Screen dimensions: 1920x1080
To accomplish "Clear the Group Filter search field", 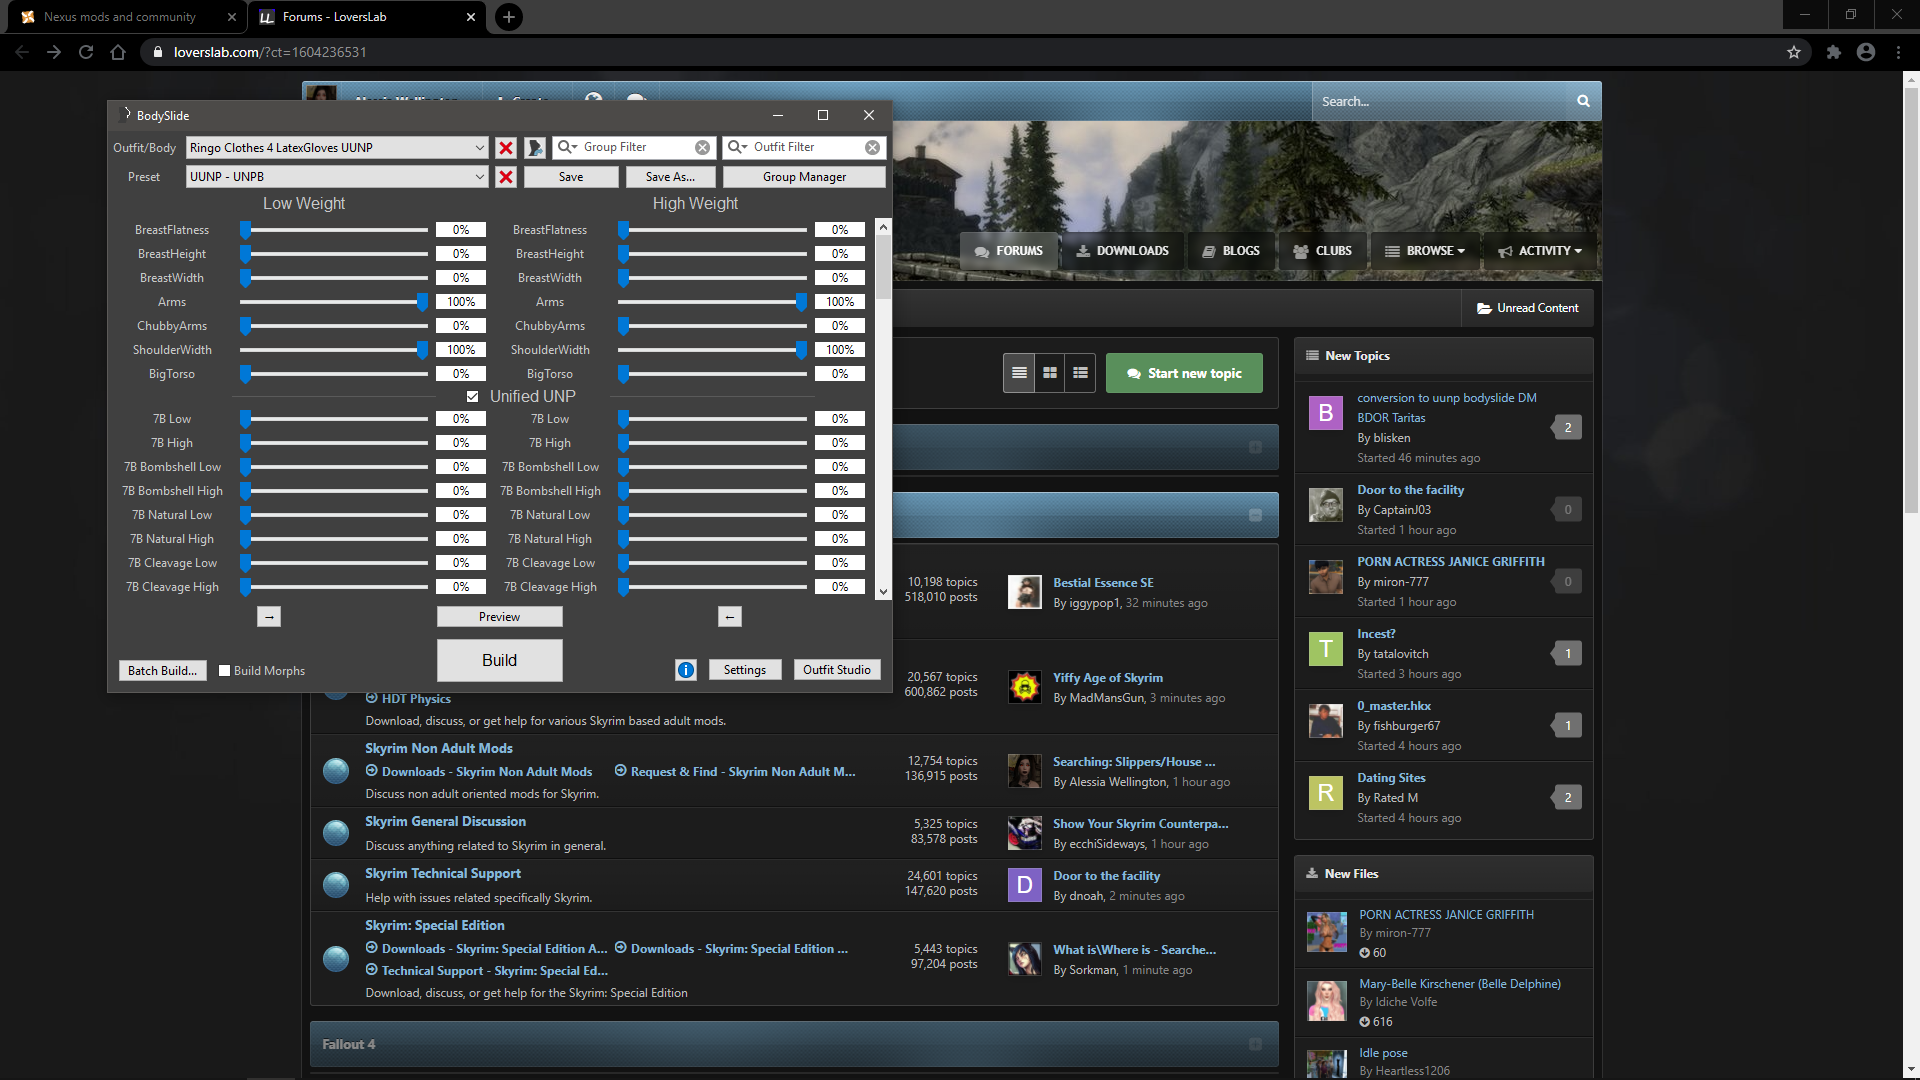I will tap(702, 148).
